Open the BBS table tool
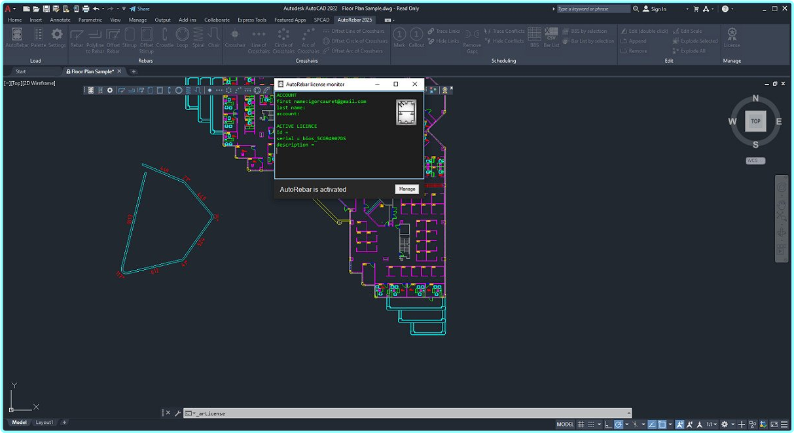 pos(534,37)
